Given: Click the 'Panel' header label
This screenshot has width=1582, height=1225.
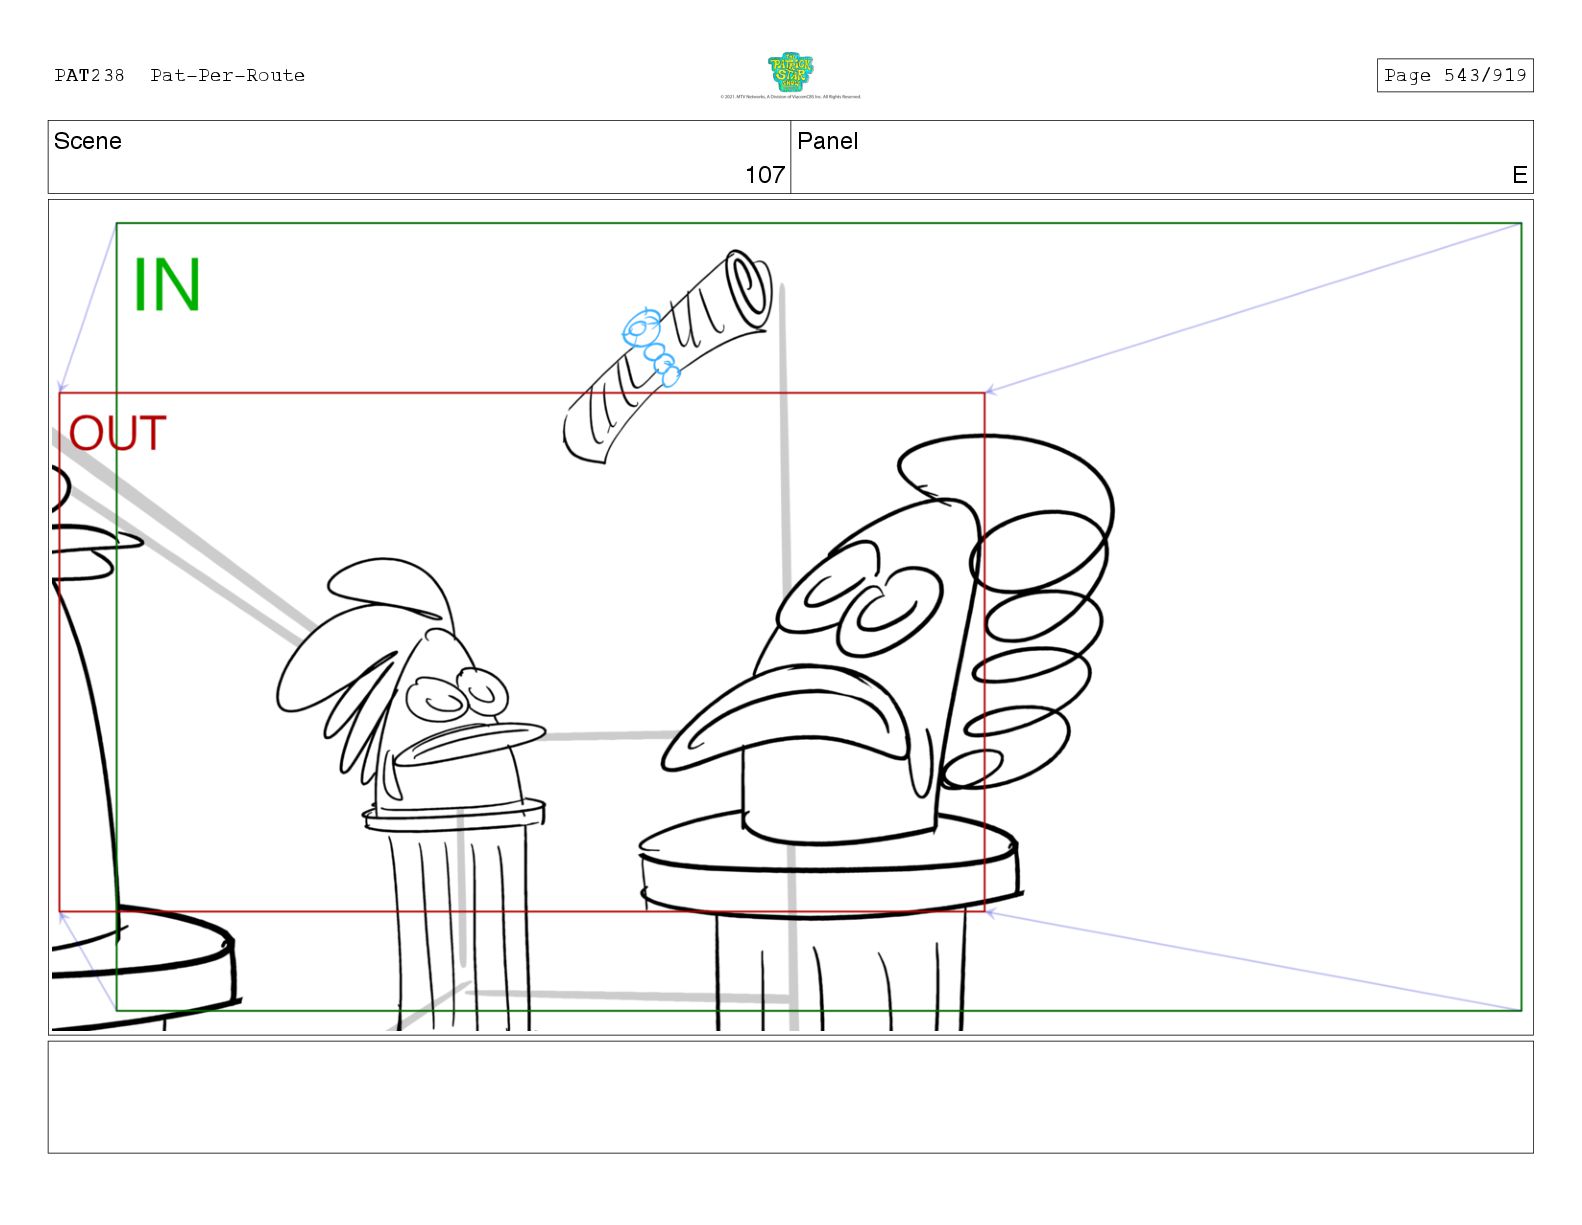Looking at the screenshot, I should coord(827,141).
